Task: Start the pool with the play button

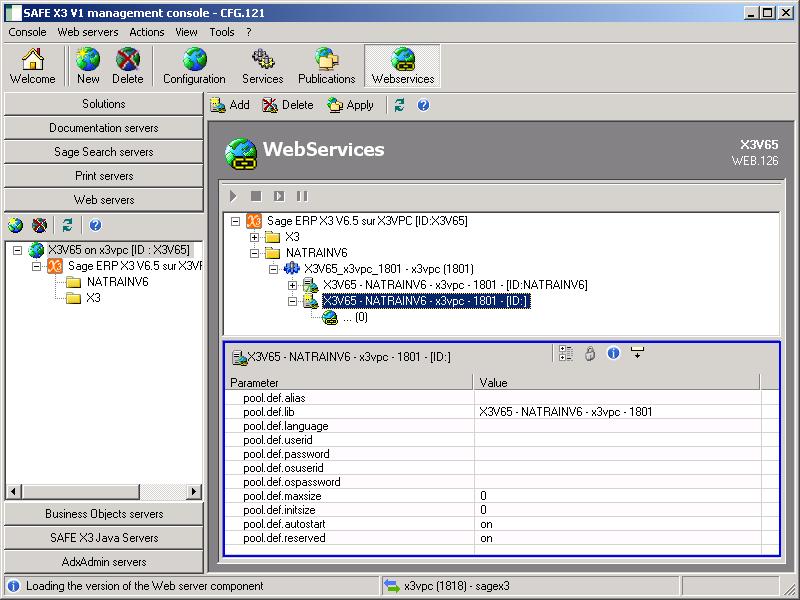Action: 233,196
